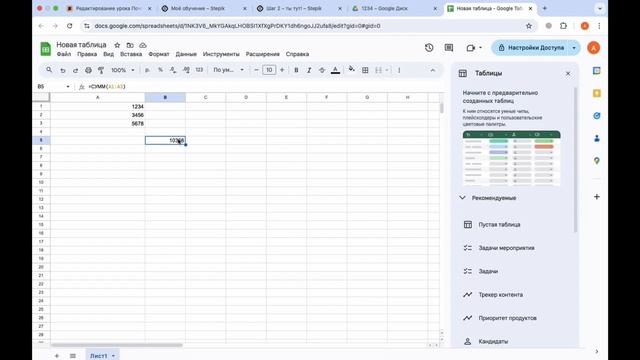Star the document Новая таблица
Viewport: 640px width, 360px height.
117,45
